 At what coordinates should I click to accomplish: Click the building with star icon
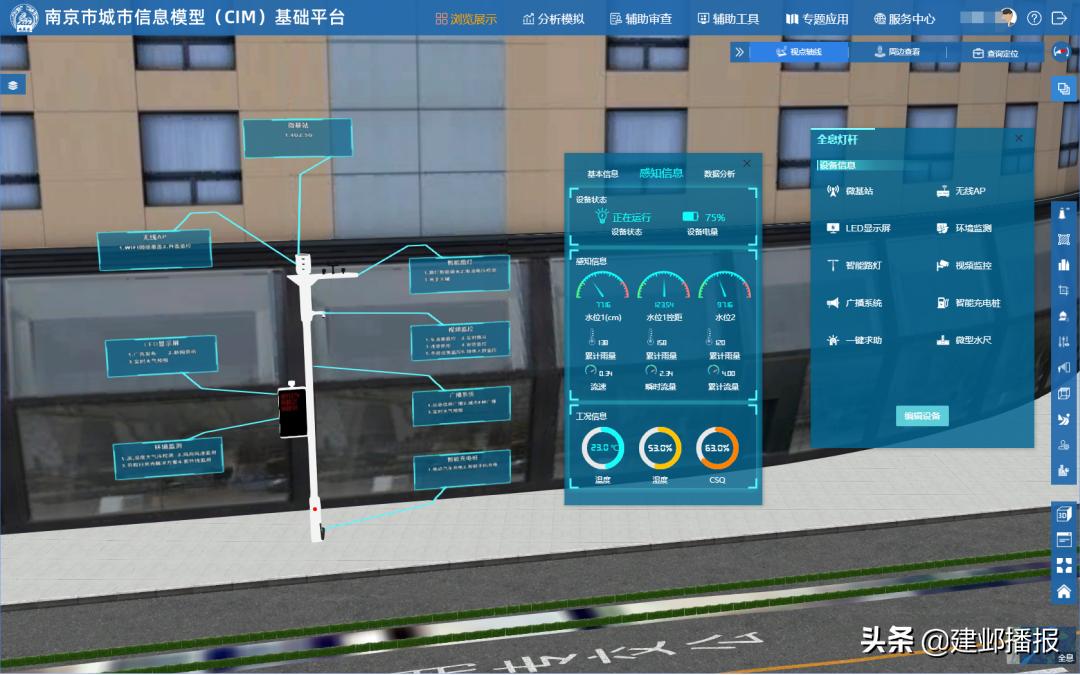pos(1063,470)
